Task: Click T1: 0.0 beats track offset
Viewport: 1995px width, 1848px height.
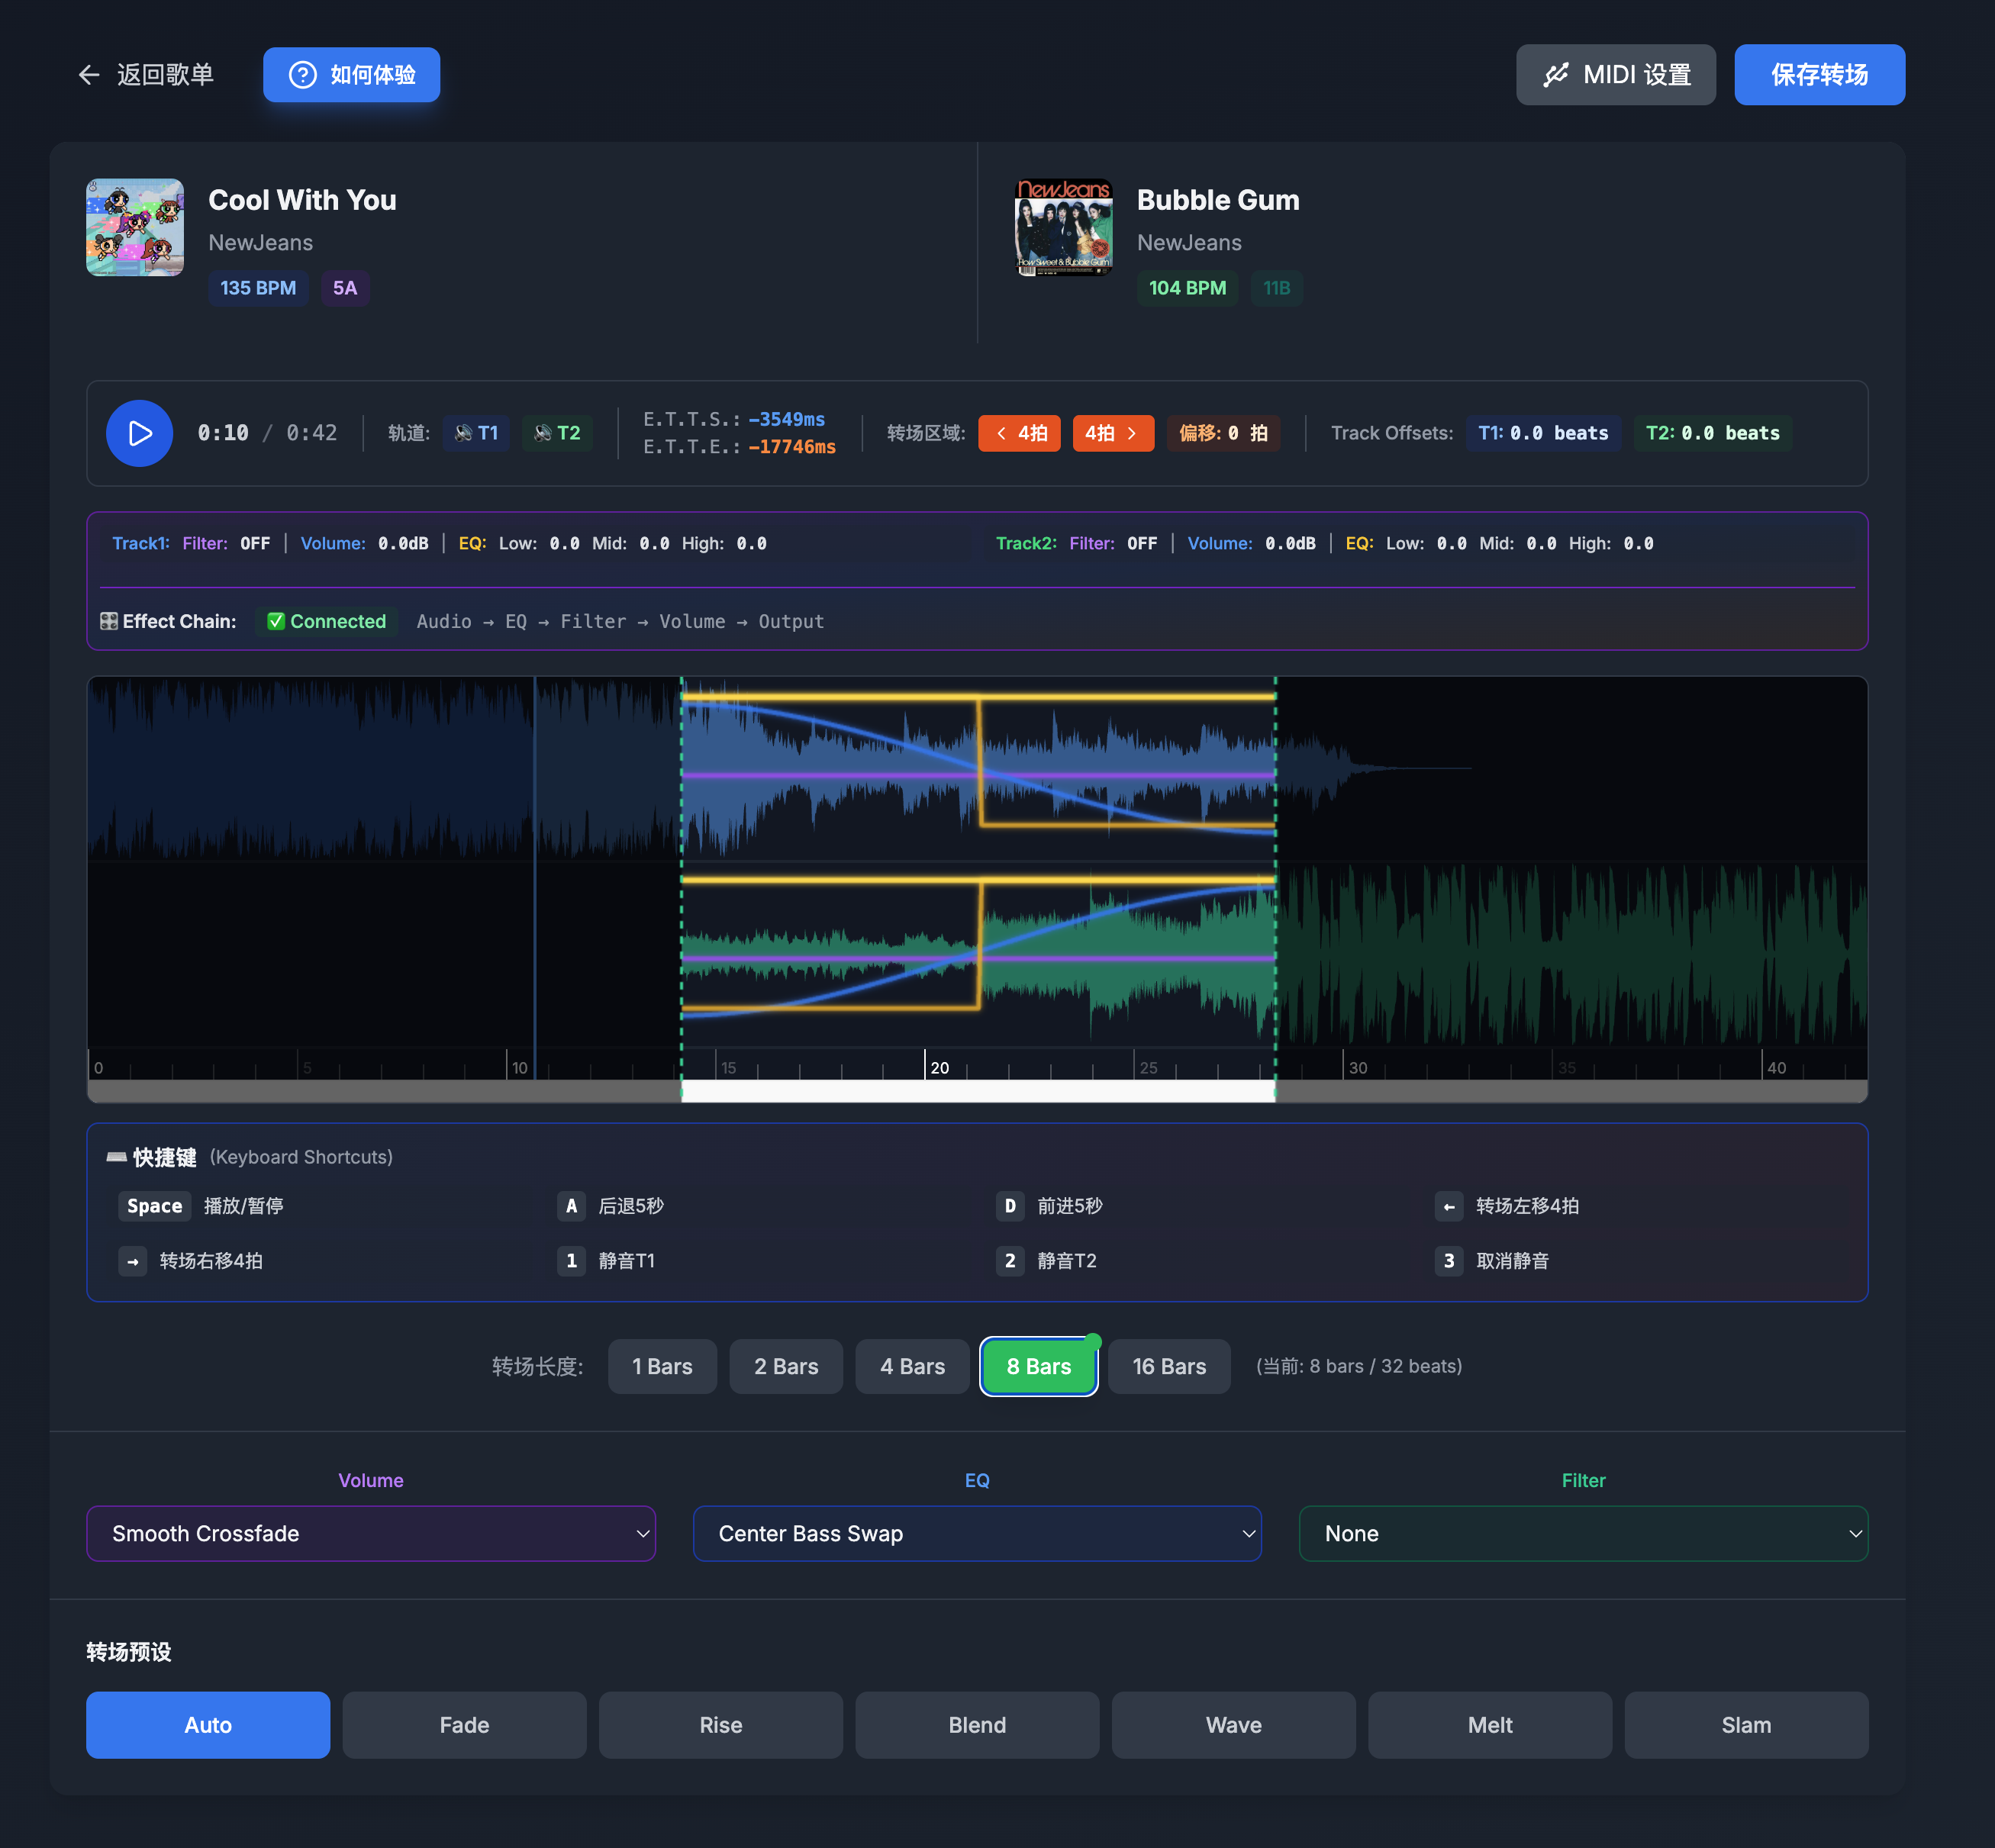Action: [x=1543, y=433]
